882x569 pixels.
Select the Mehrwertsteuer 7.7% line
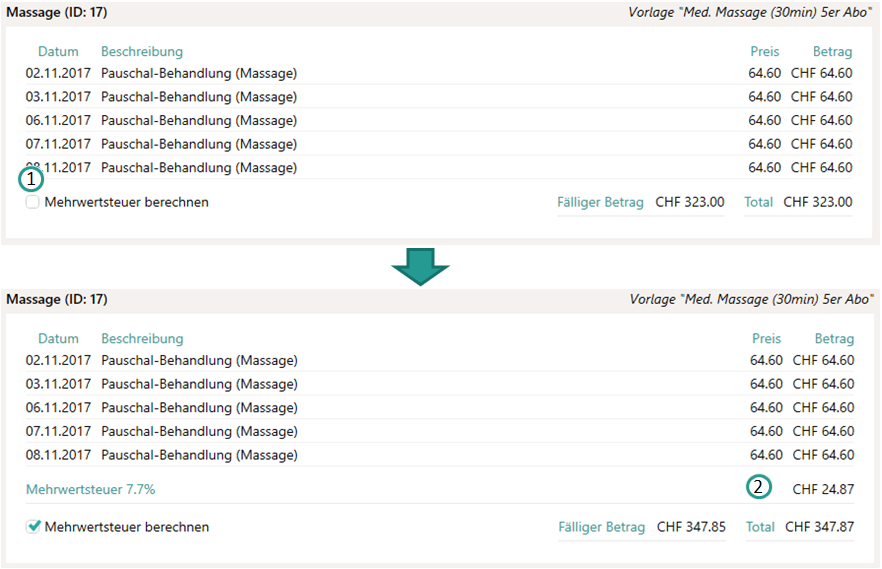click(x=90, y=490)
